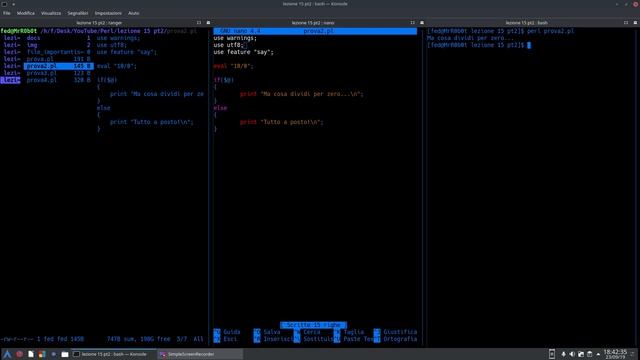Select highlighted prova2.pl in ranger

coord(59,66)
